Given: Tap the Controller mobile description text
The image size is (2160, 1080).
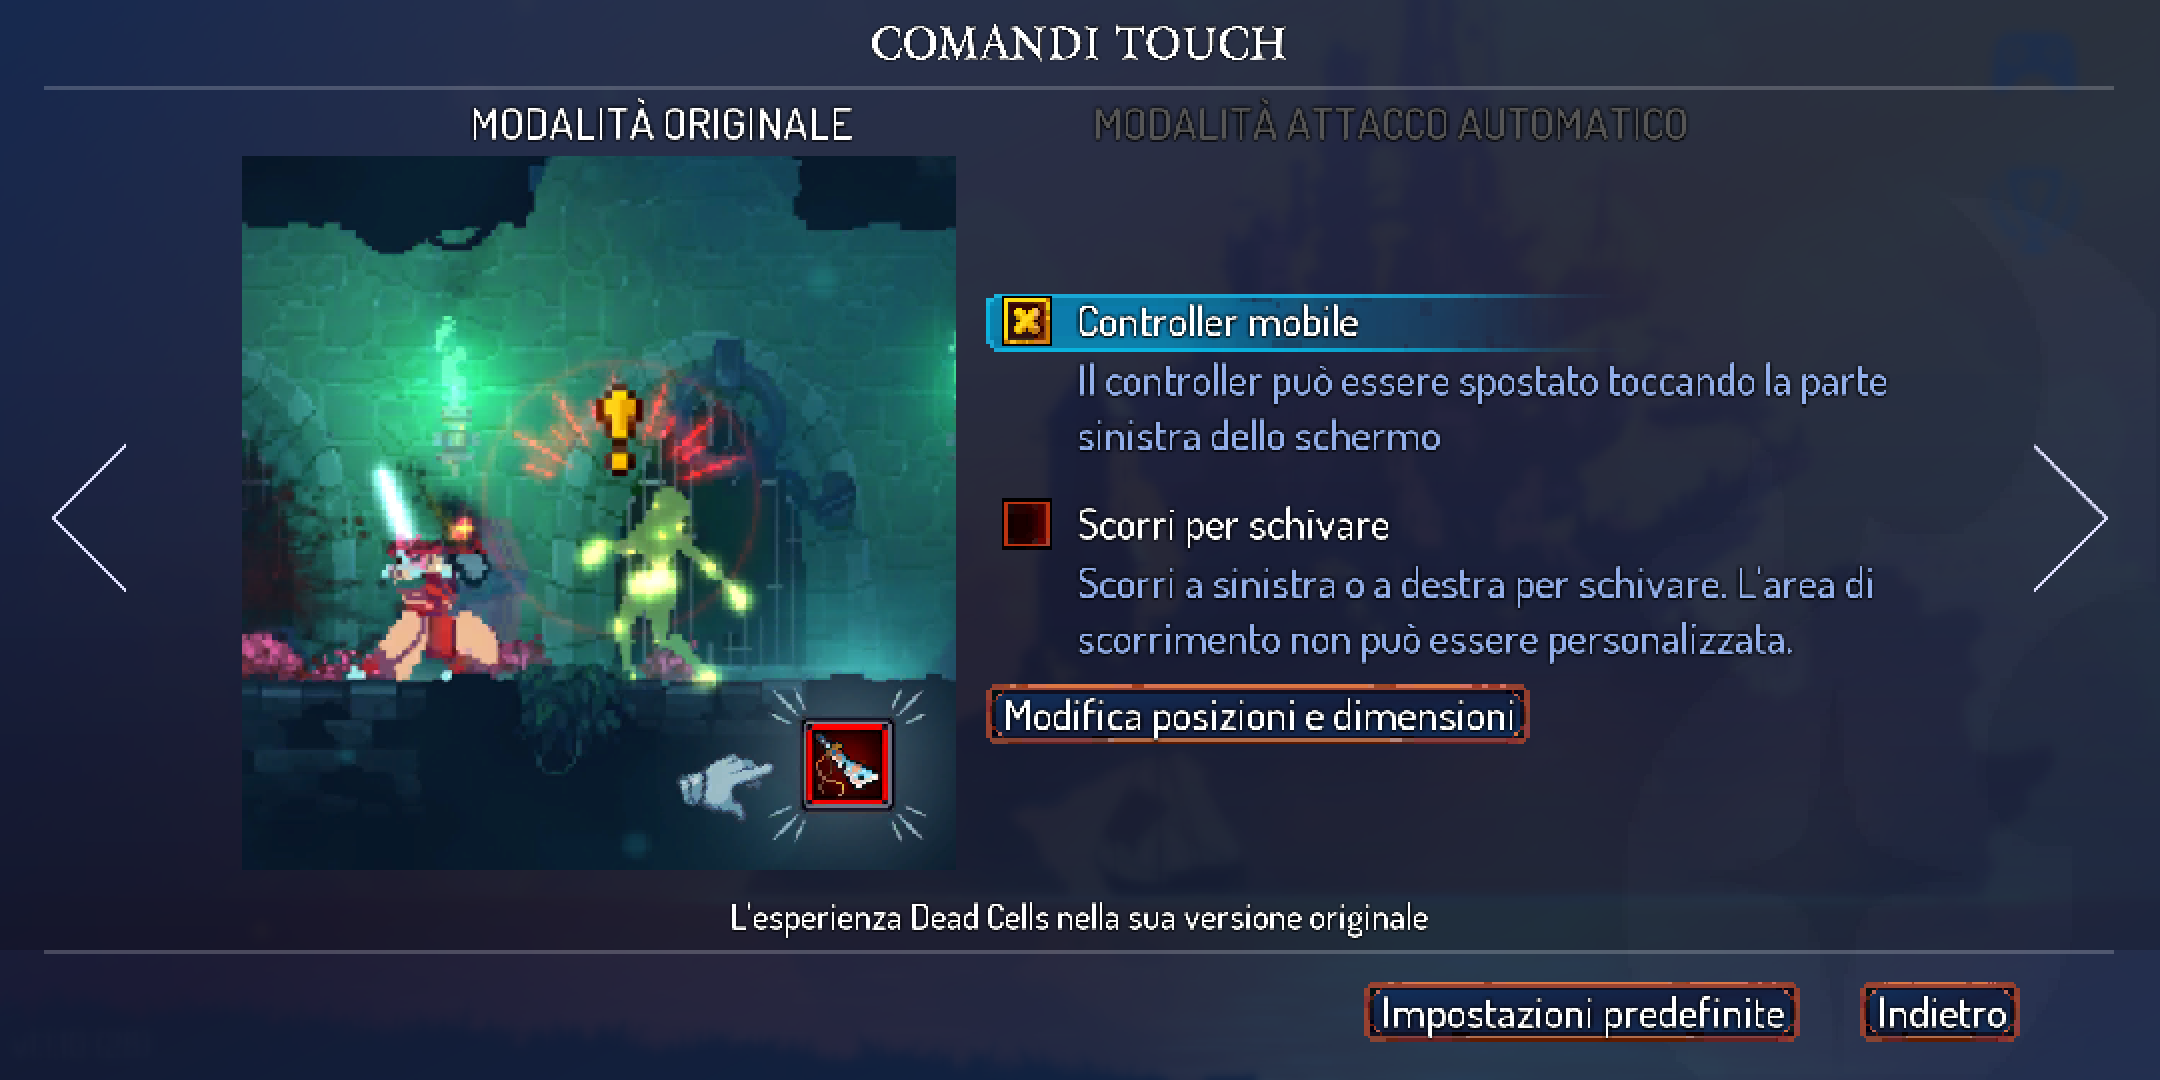Looking at the screenshot, I should (1482, 409).
